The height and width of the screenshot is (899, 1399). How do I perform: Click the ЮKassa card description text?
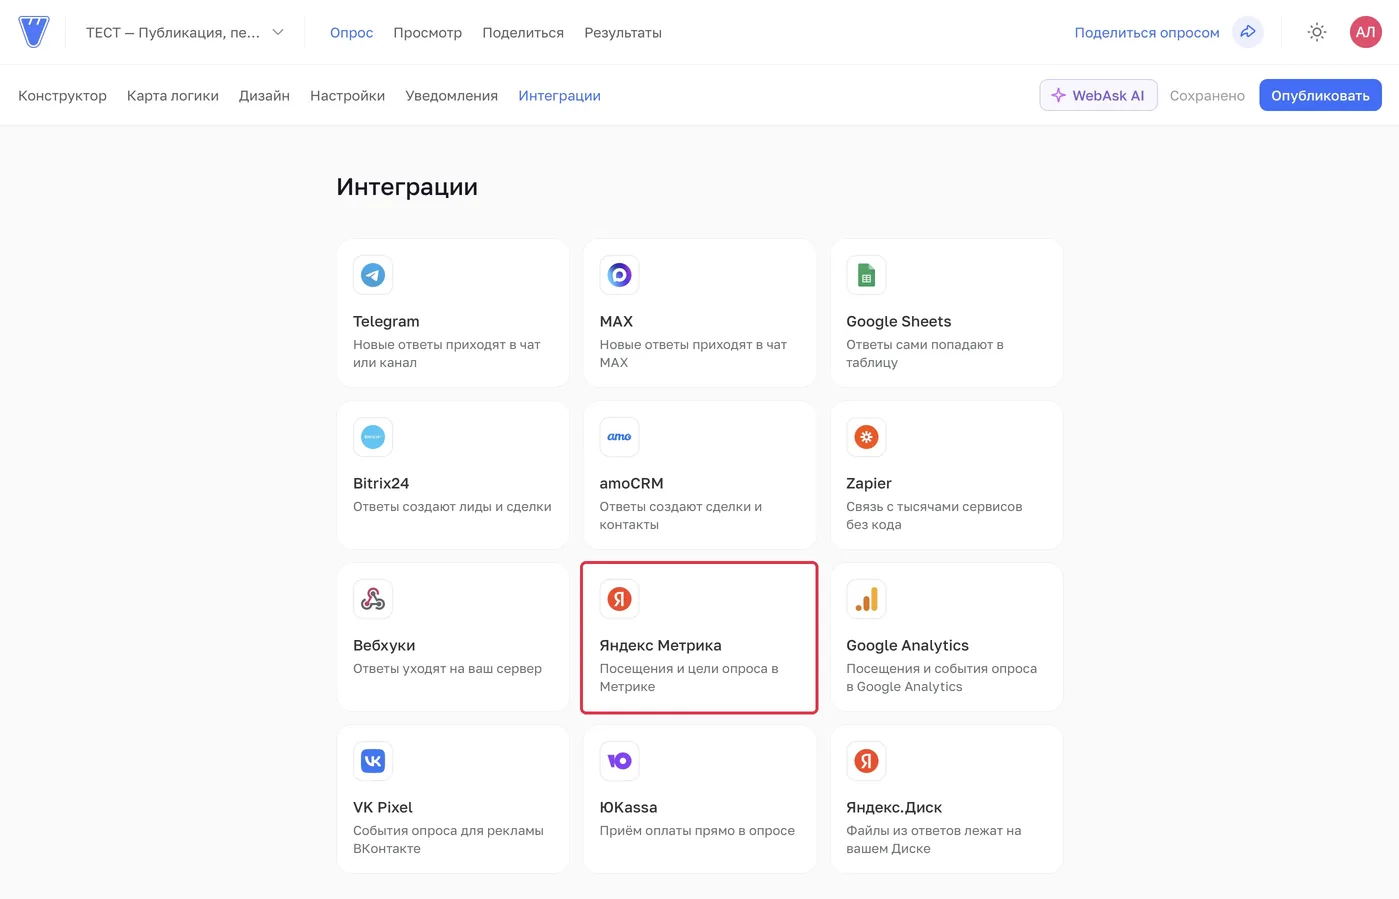[x=697, y=830]
